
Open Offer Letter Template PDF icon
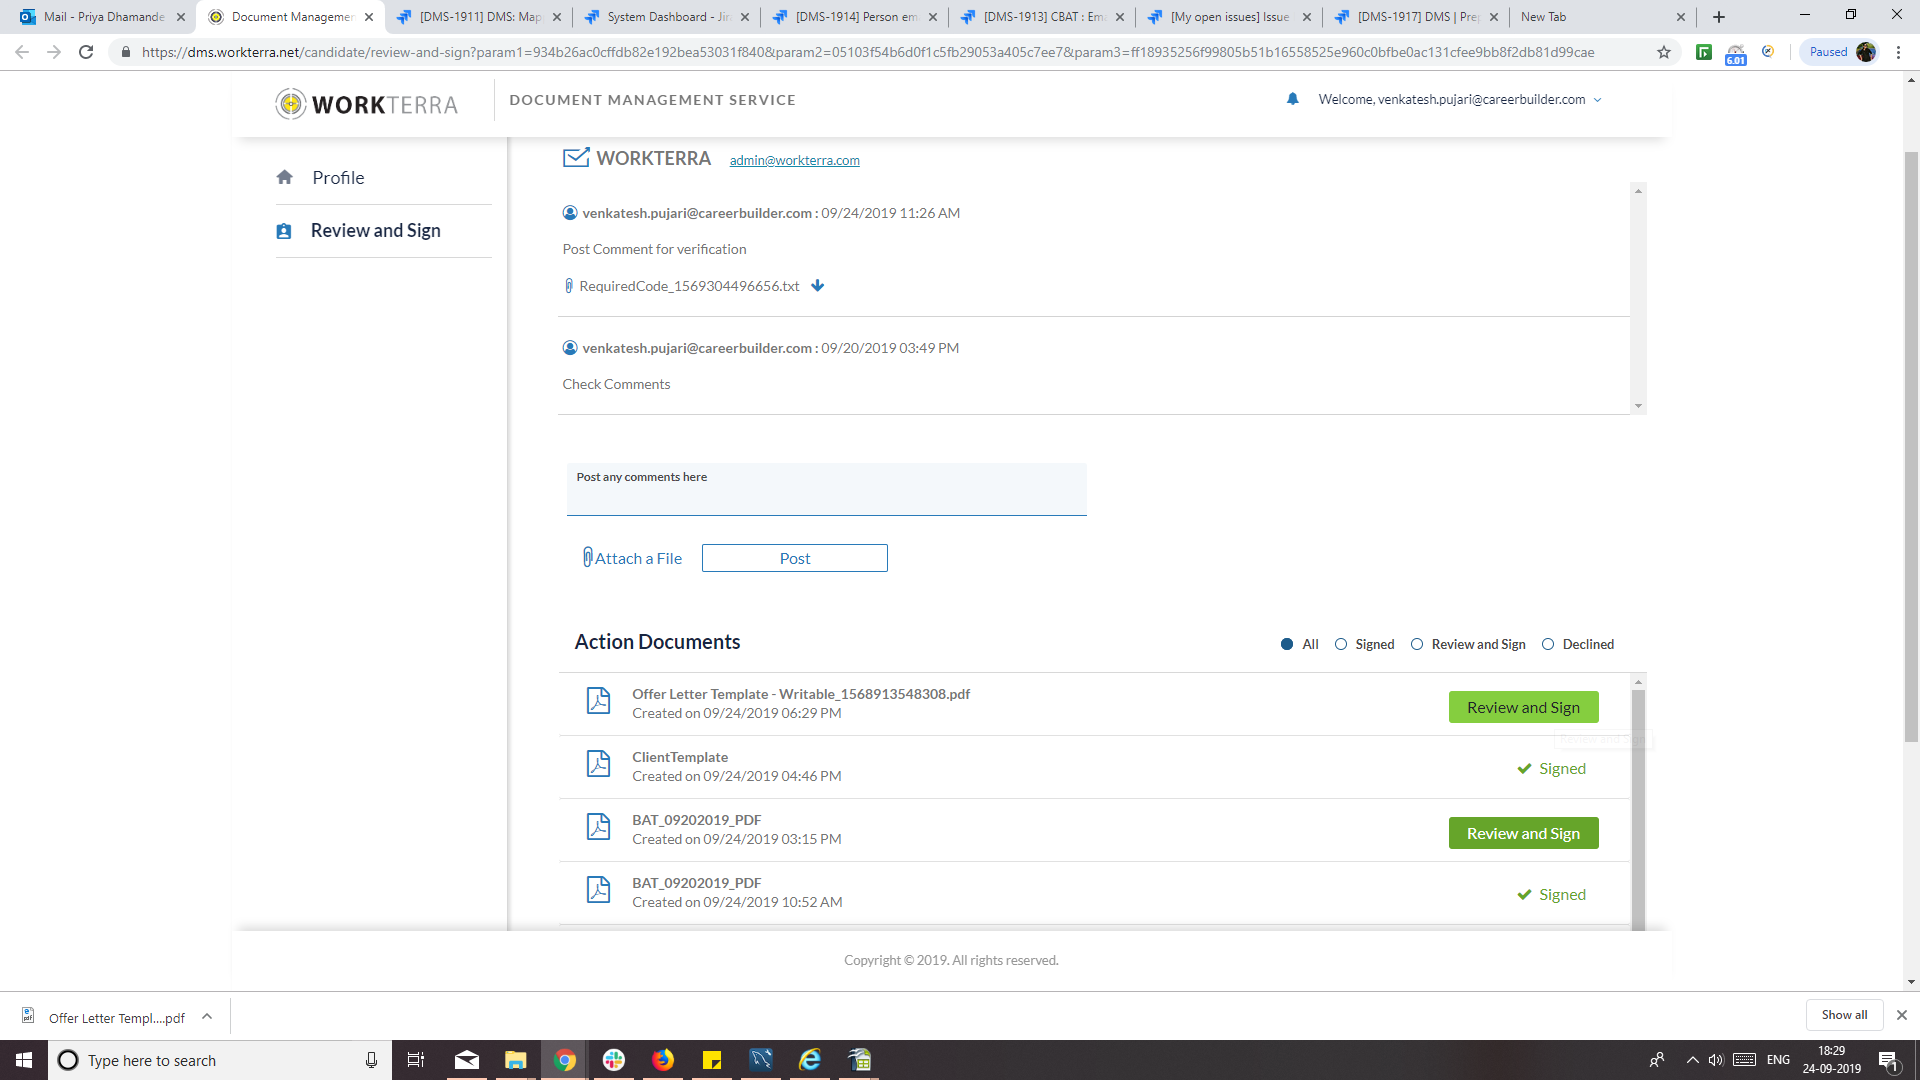point(598,701)
